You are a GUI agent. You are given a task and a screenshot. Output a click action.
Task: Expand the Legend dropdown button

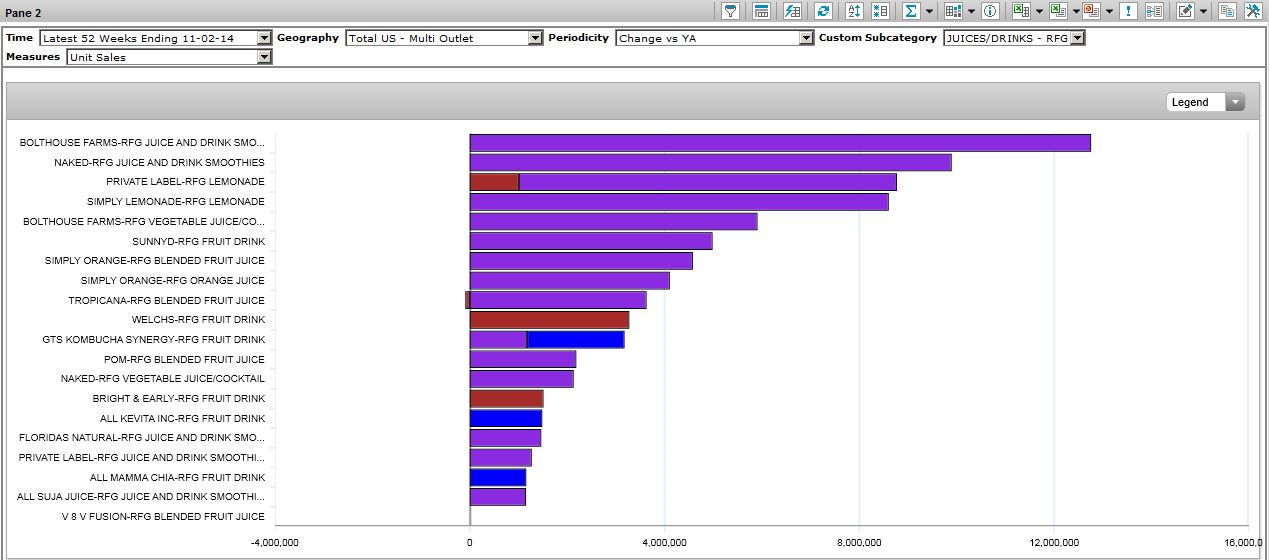click(x=1236, y=102)
